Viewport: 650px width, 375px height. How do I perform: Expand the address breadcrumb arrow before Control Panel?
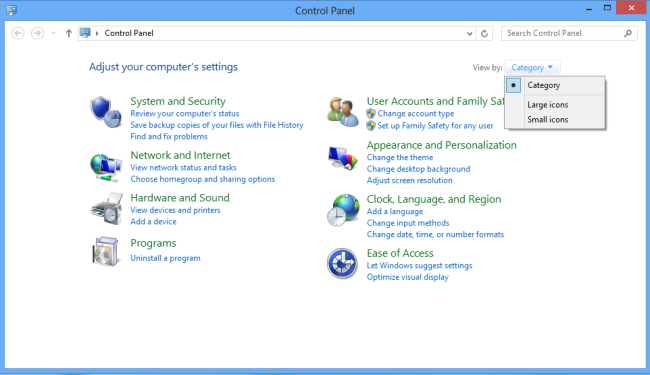(97, 33)
